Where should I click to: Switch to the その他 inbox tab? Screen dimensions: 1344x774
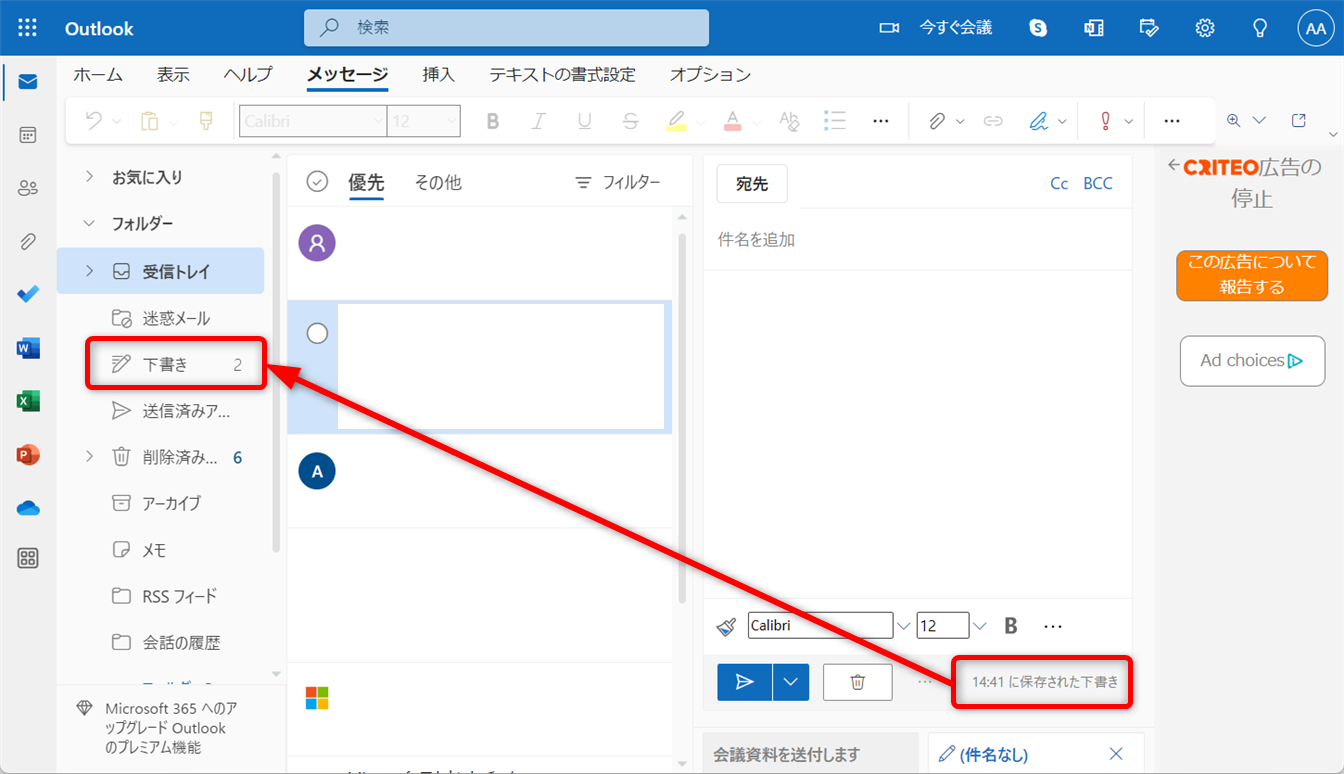pos(438,183)
